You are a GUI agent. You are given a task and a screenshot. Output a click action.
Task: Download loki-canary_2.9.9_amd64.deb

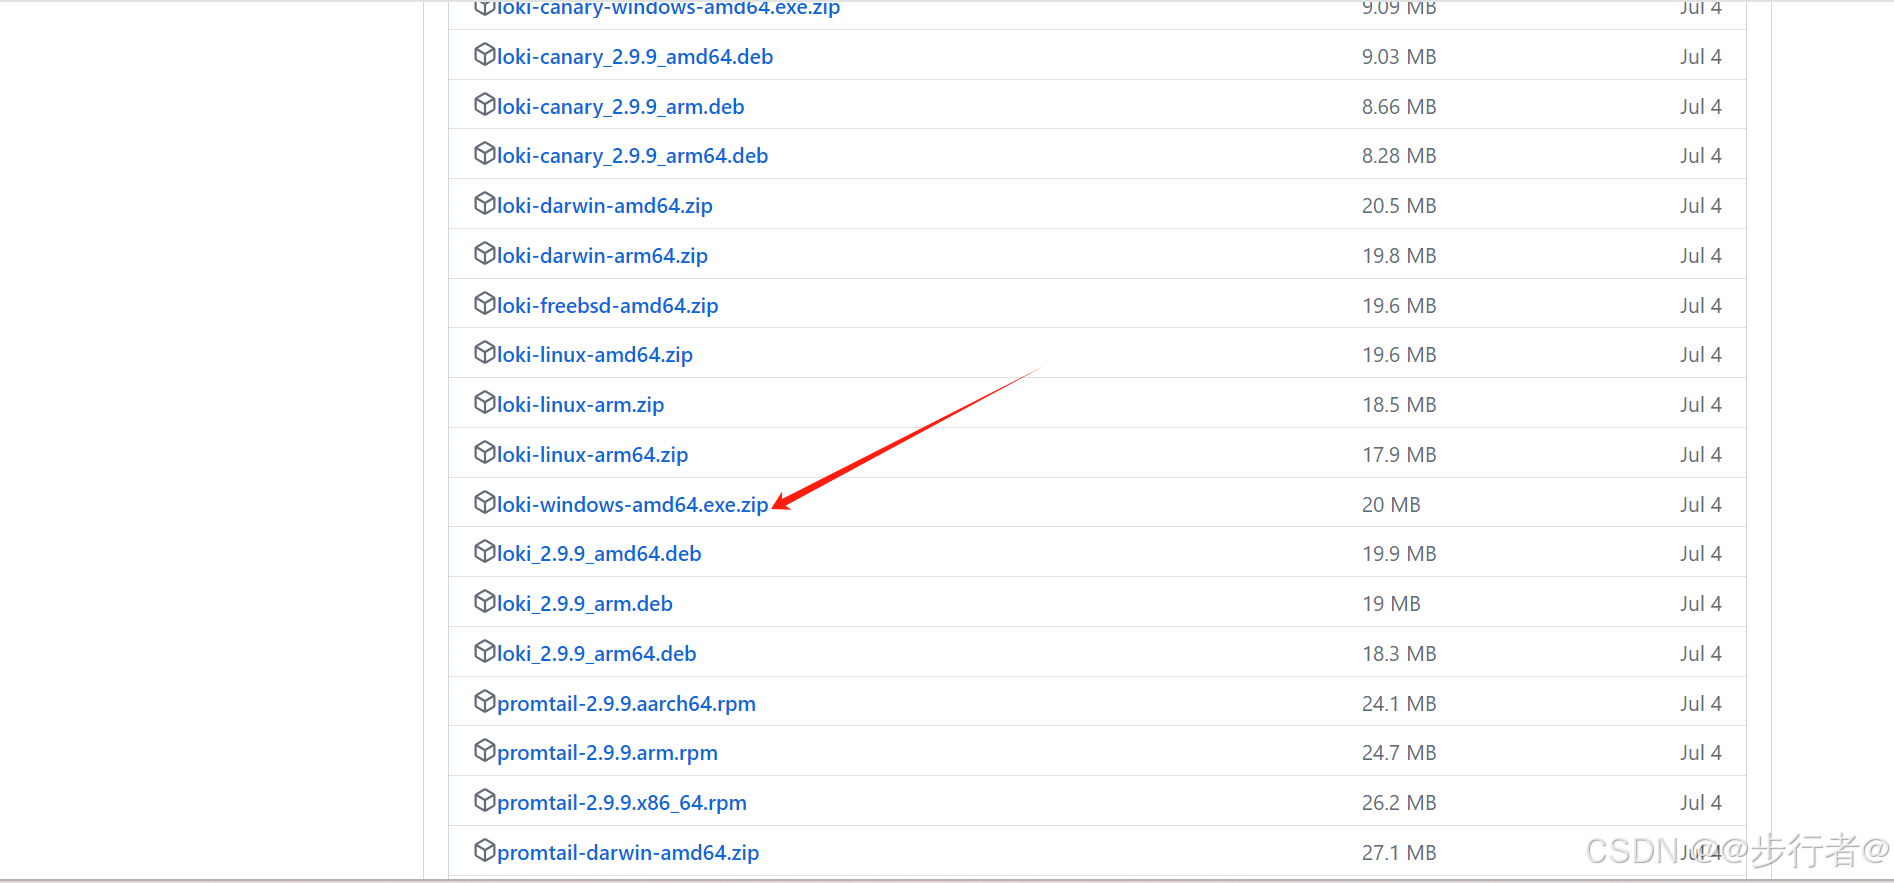(x=635, y=57)
